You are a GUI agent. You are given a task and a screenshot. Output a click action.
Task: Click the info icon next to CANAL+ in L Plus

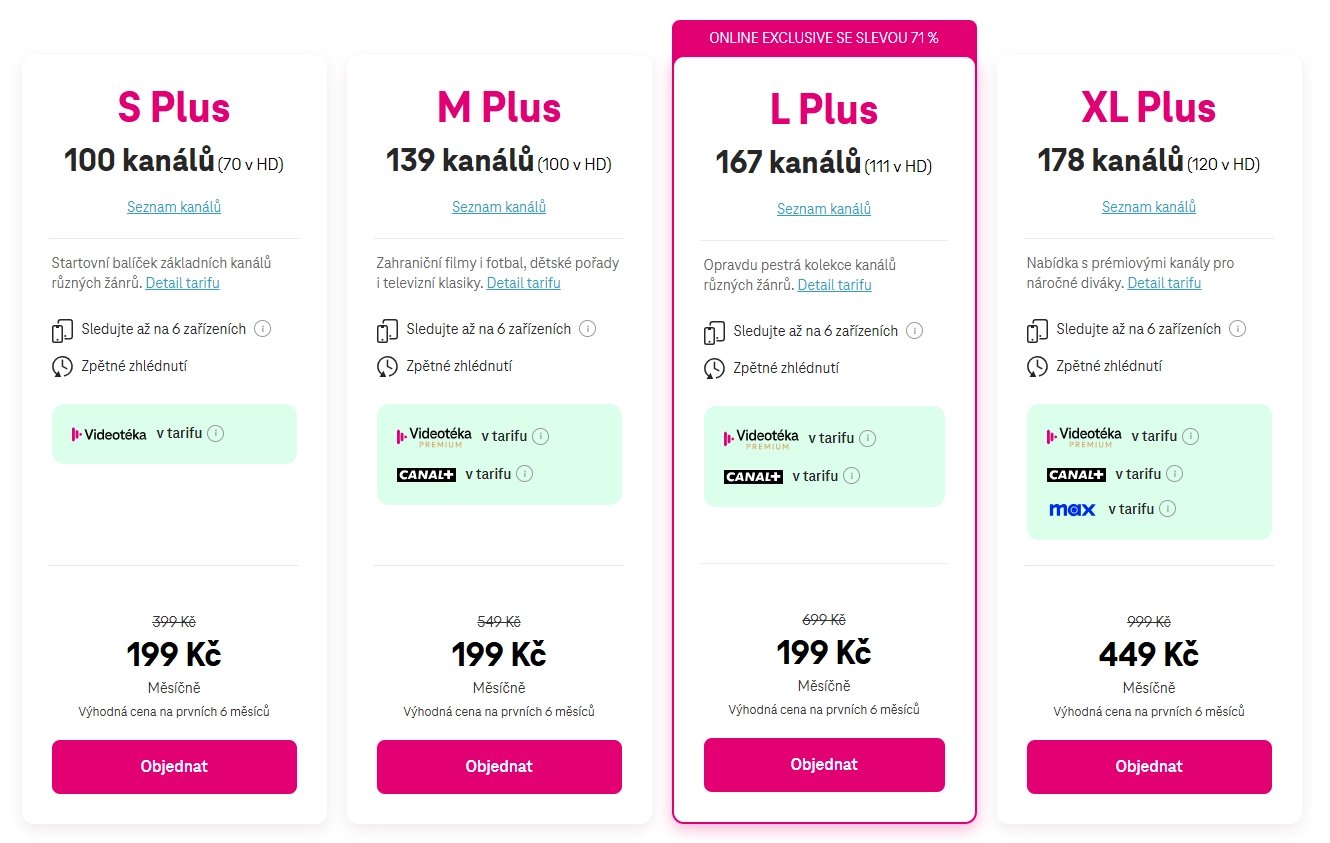pyautogui.click(x=852, y=476)
